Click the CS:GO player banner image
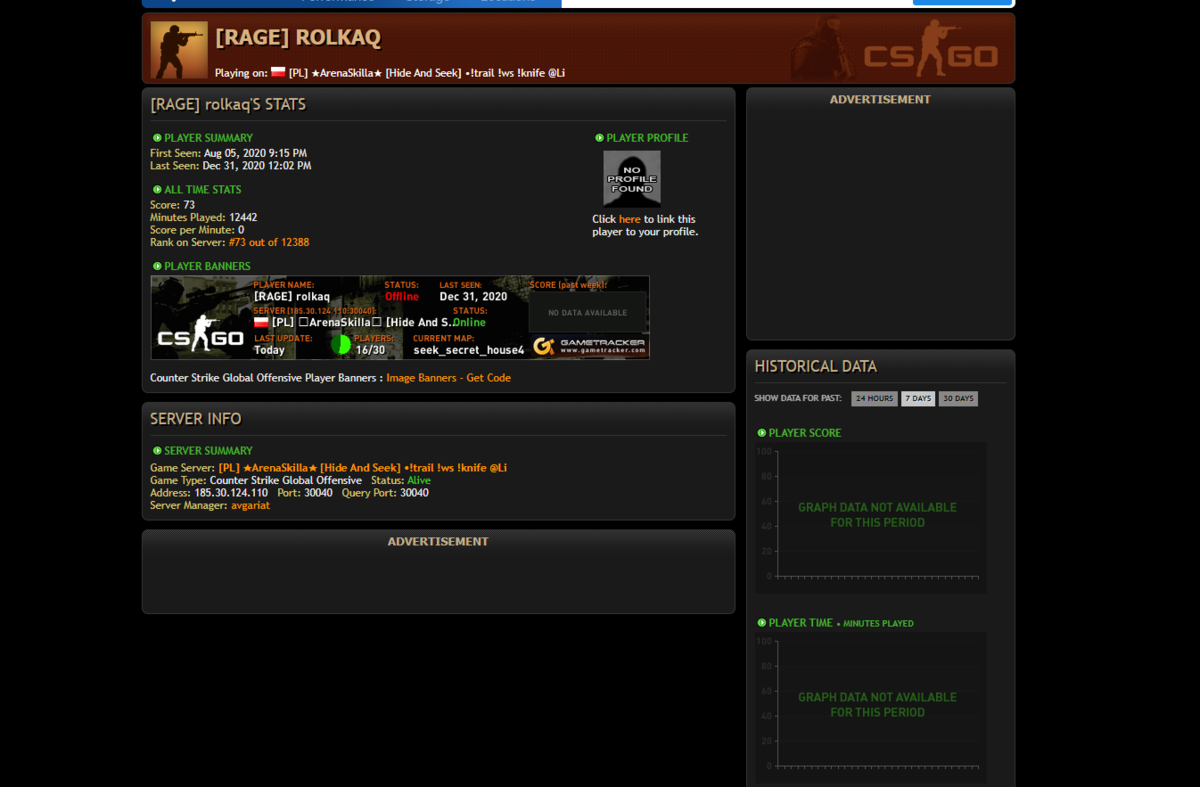Image resolution: width=1200 pixels, height=787 pixels. 400,318
